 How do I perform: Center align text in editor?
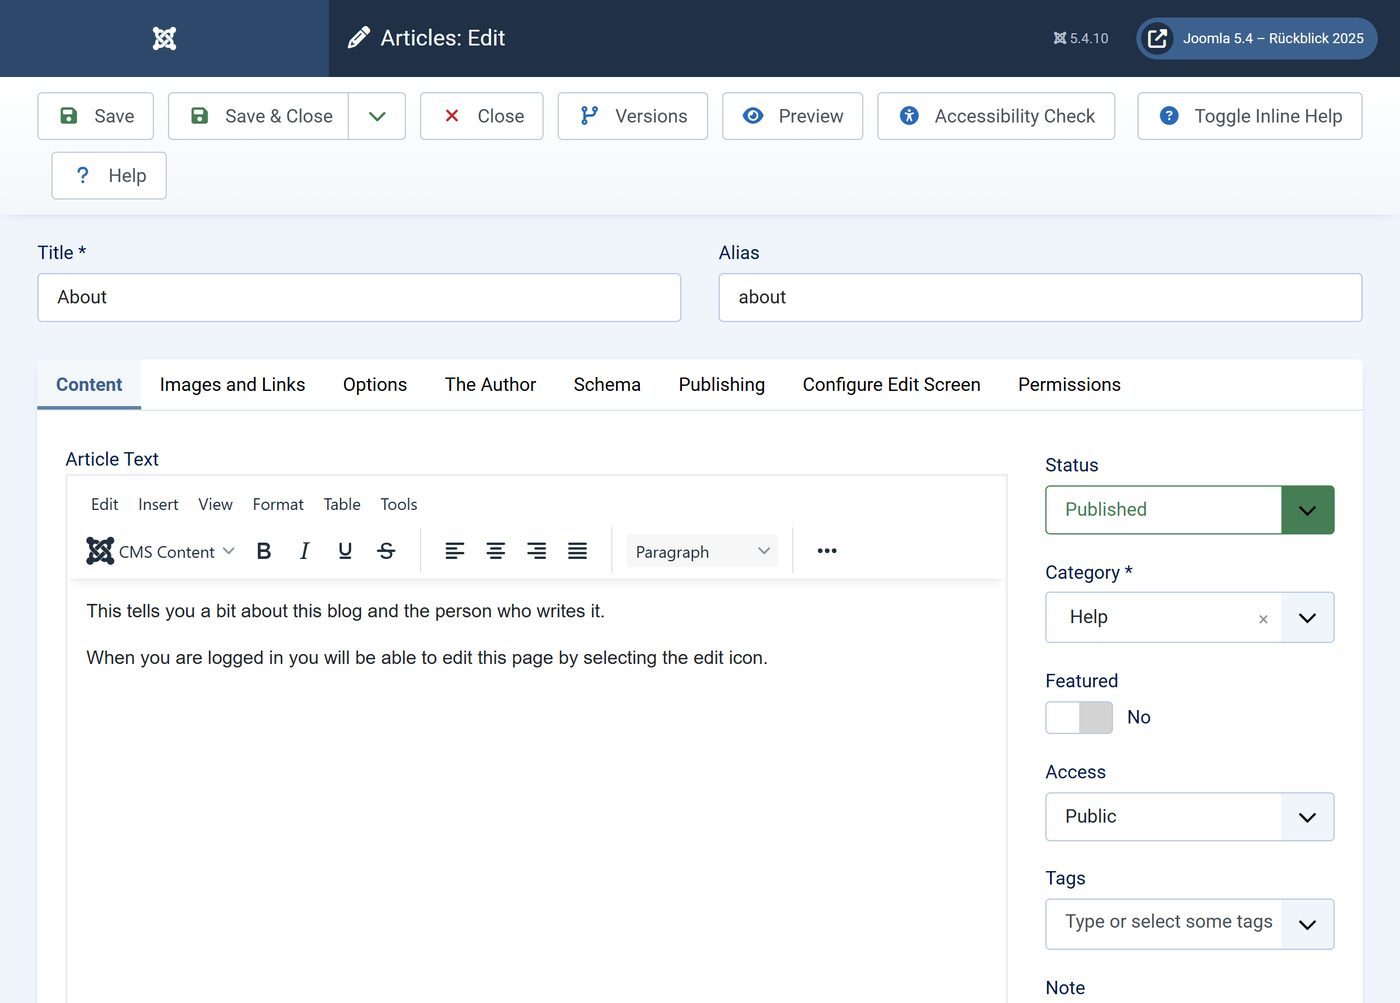click(495, 551)
